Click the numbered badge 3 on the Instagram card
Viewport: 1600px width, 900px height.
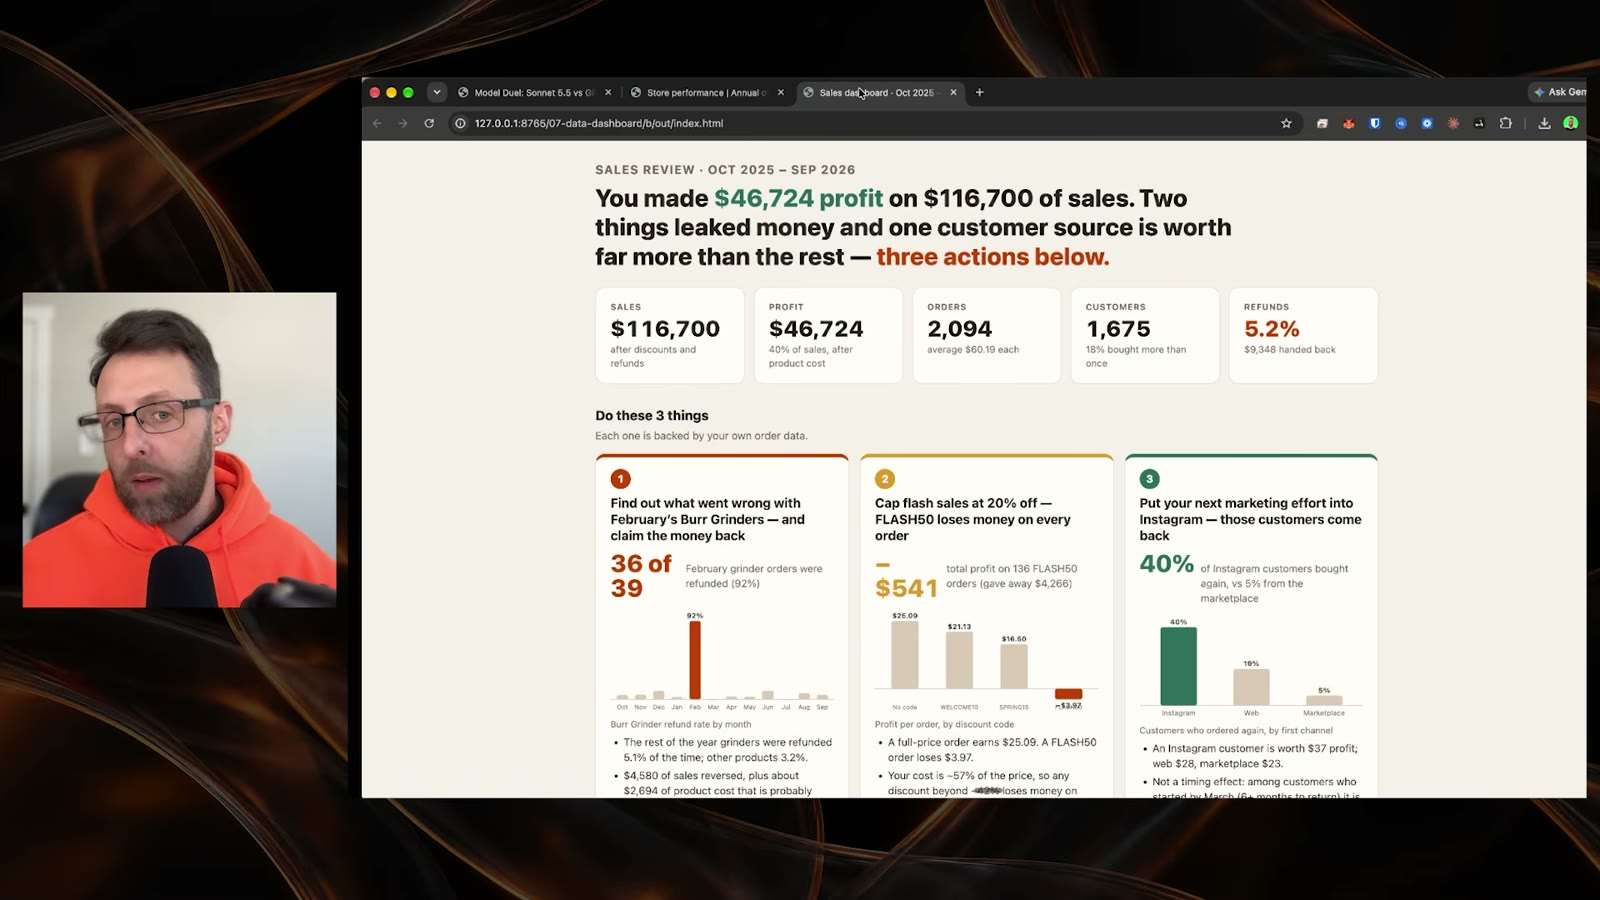tap(1149, 479)
